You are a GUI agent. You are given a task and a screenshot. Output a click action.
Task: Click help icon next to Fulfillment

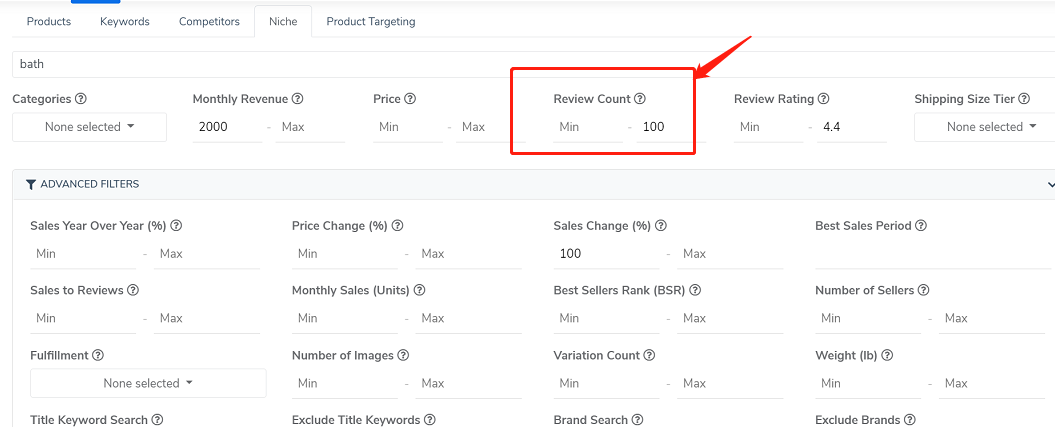pos(98,355)
